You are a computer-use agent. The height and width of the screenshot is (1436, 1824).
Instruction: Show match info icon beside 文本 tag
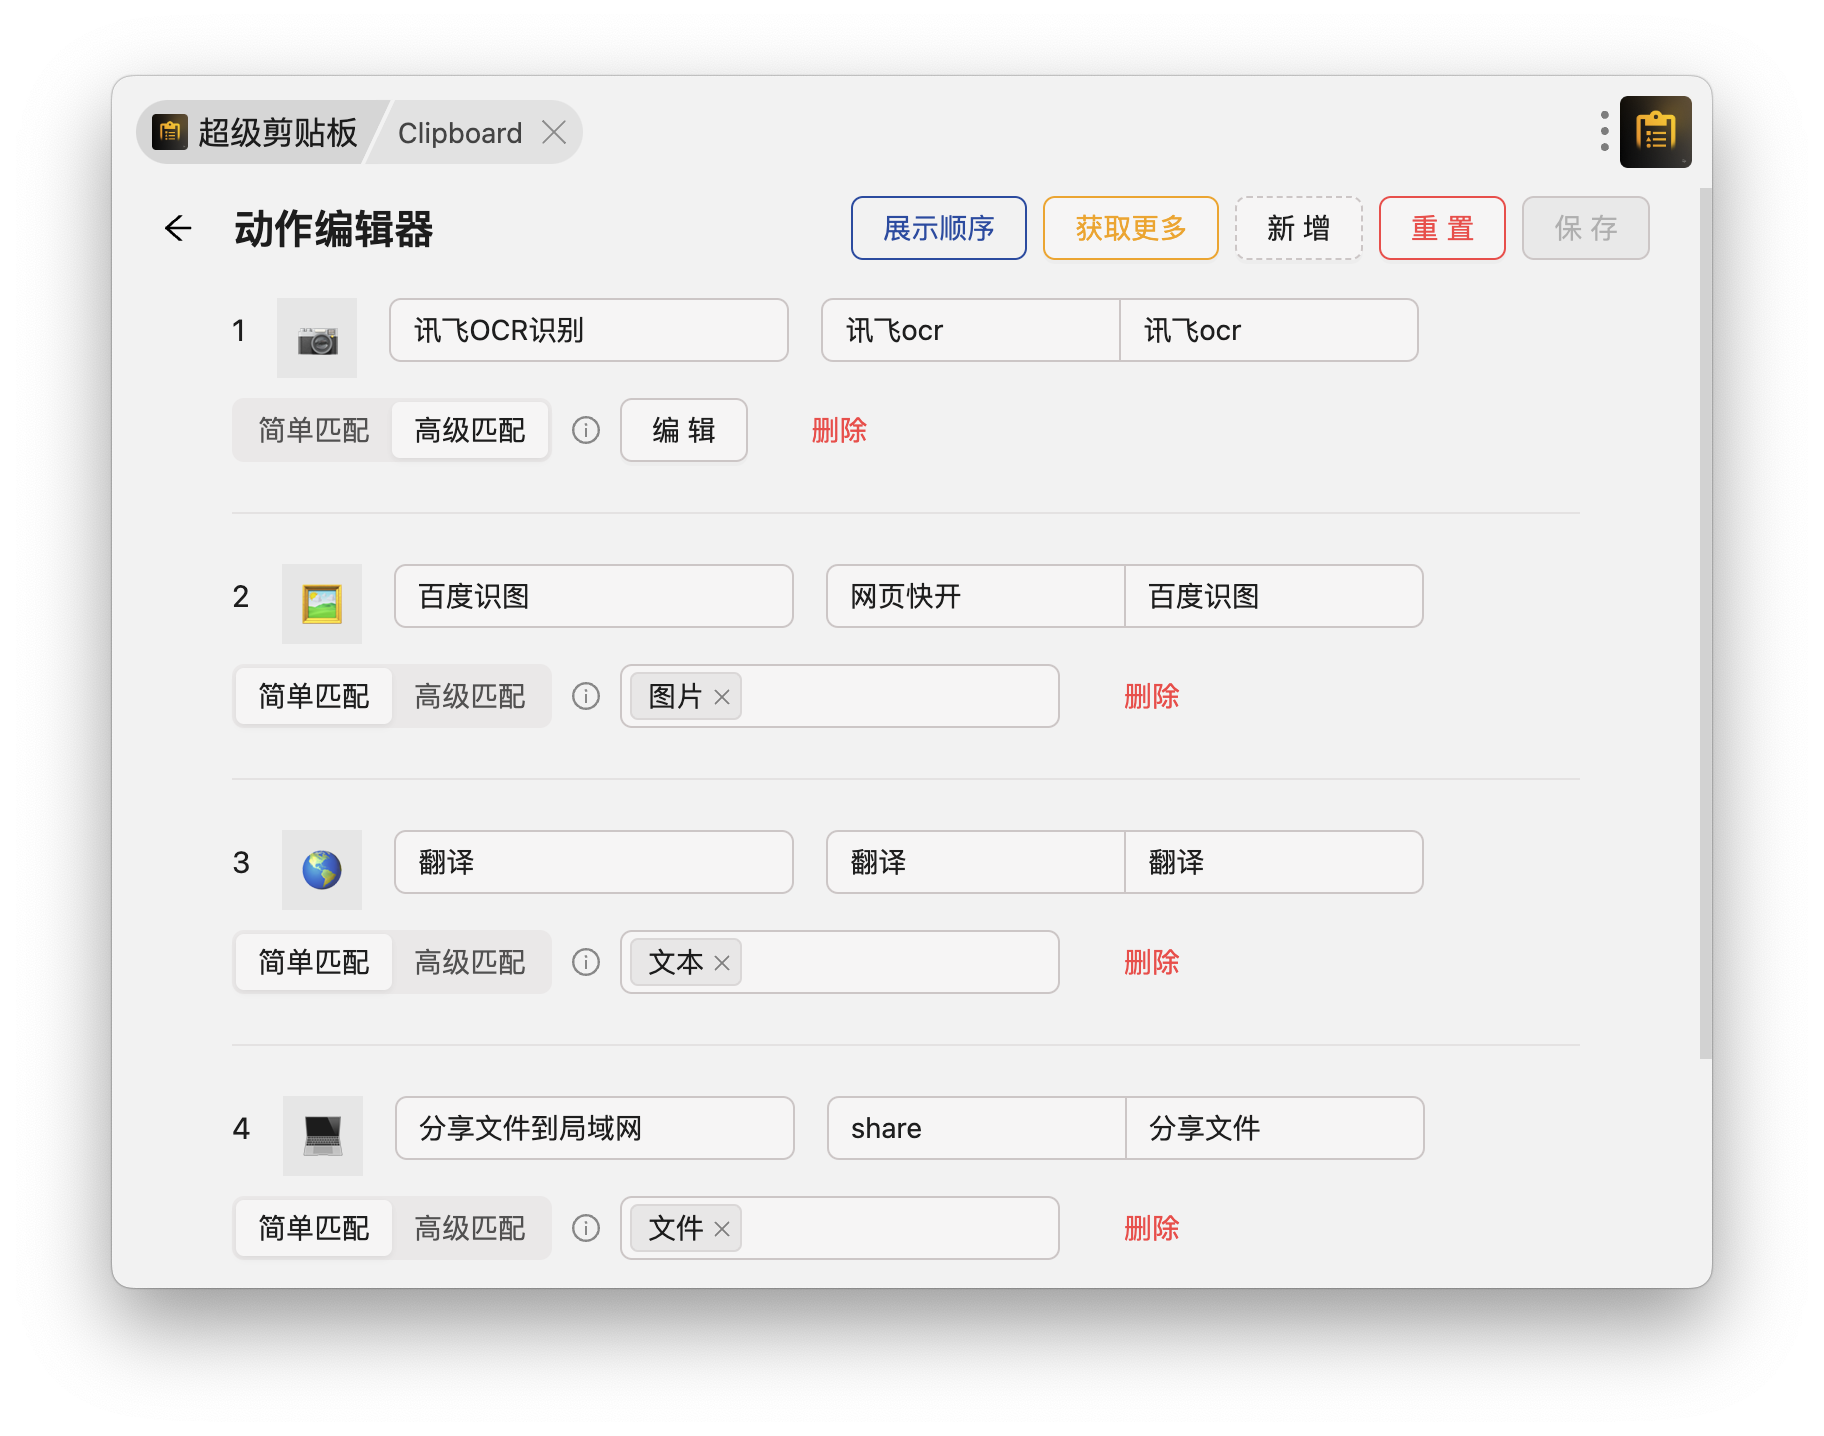click(586, 962)
